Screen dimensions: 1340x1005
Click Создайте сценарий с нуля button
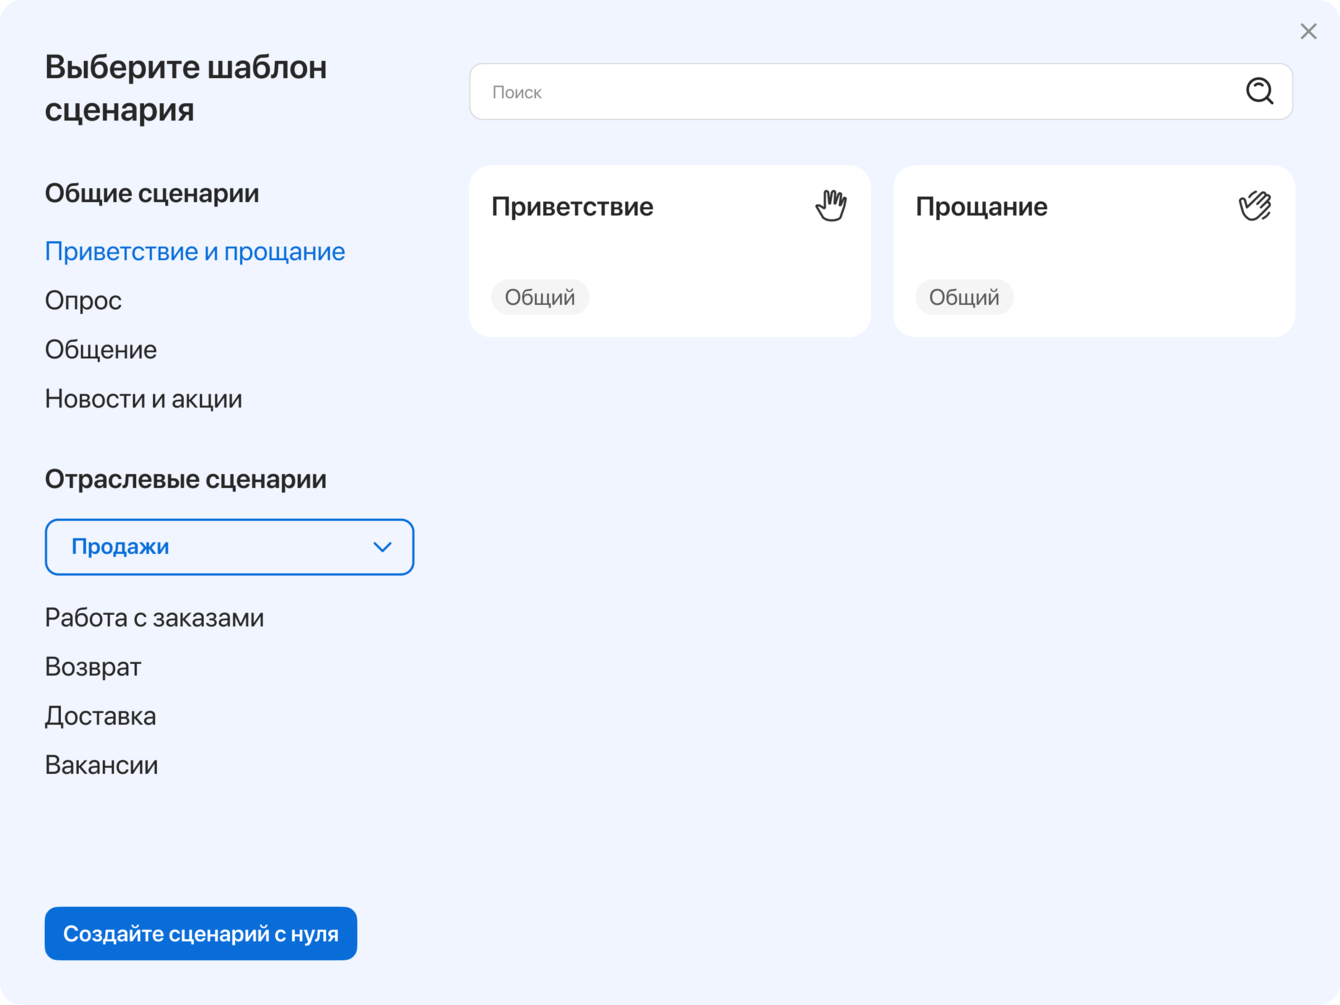[x=201, y=933]
